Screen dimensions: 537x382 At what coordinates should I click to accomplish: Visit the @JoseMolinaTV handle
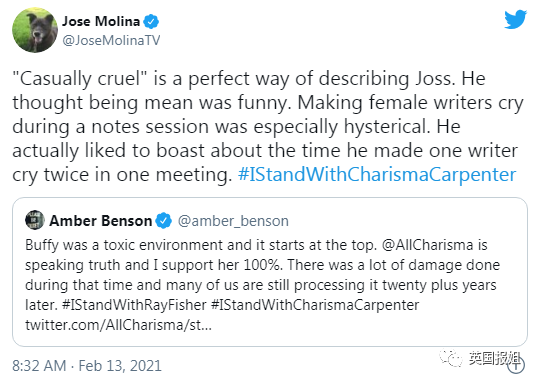coord(111,40)
